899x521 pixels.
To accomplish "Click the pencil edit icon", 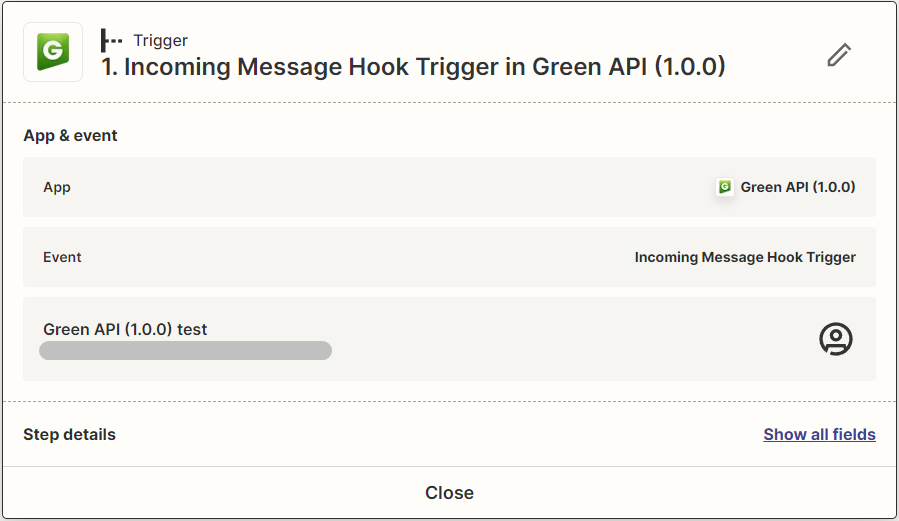I will coord(839,55).
